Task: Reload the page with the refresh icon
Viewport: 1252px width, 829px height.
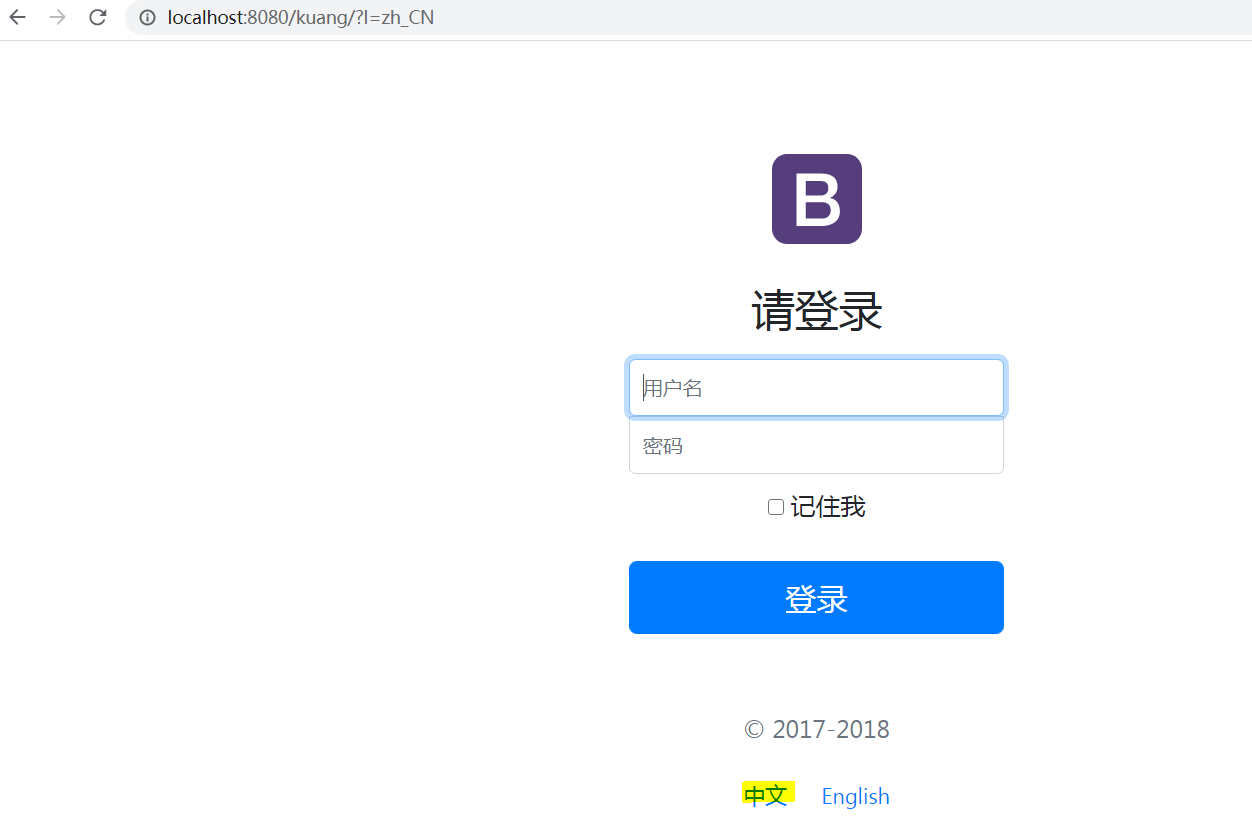Action: point(97,17)
